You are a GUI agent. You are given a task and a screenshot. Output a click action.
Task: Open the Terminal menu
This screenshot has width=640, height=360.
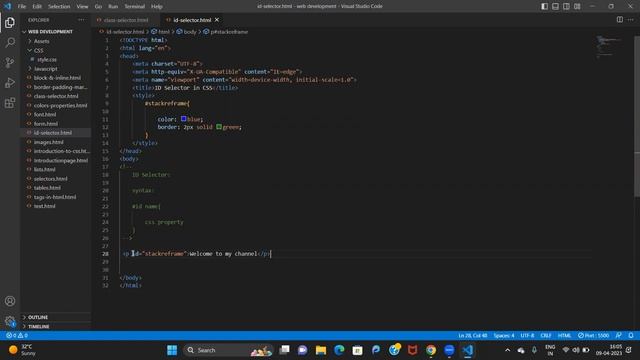click(x=135, y=7)
